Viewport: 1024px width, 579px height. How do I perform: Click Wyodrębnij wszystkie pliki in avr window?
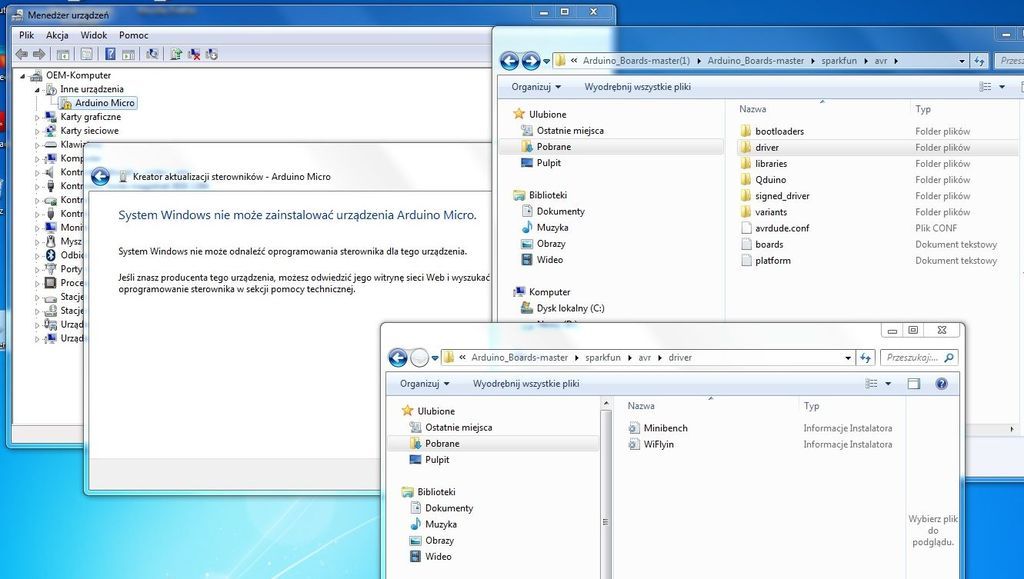pyautogui.click(x=637, y=87)
